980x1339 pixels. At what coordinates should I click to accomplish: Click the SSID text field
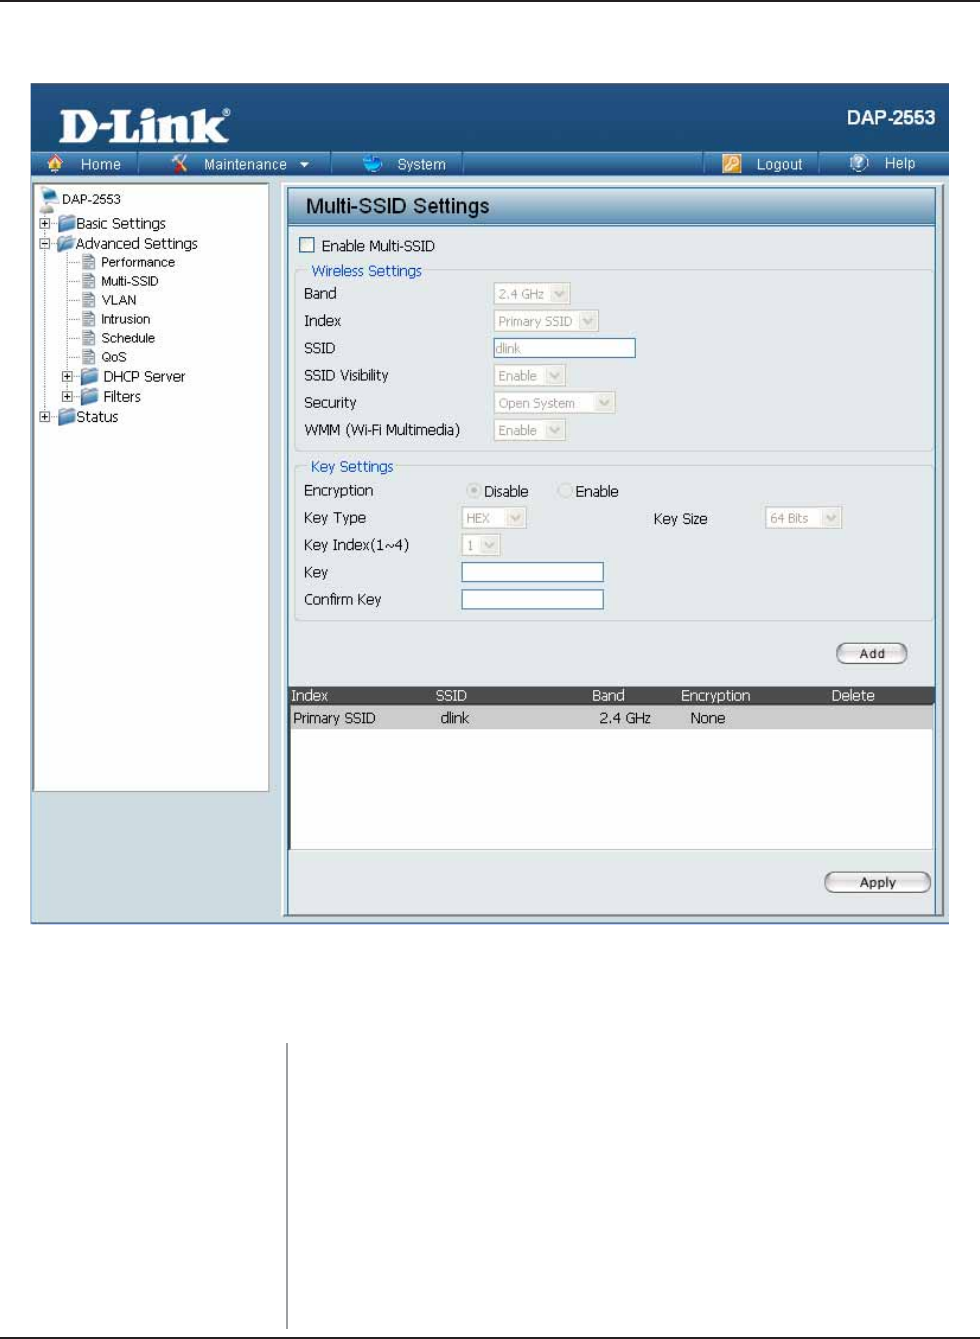pyautogui.click(x=564, y=348)
